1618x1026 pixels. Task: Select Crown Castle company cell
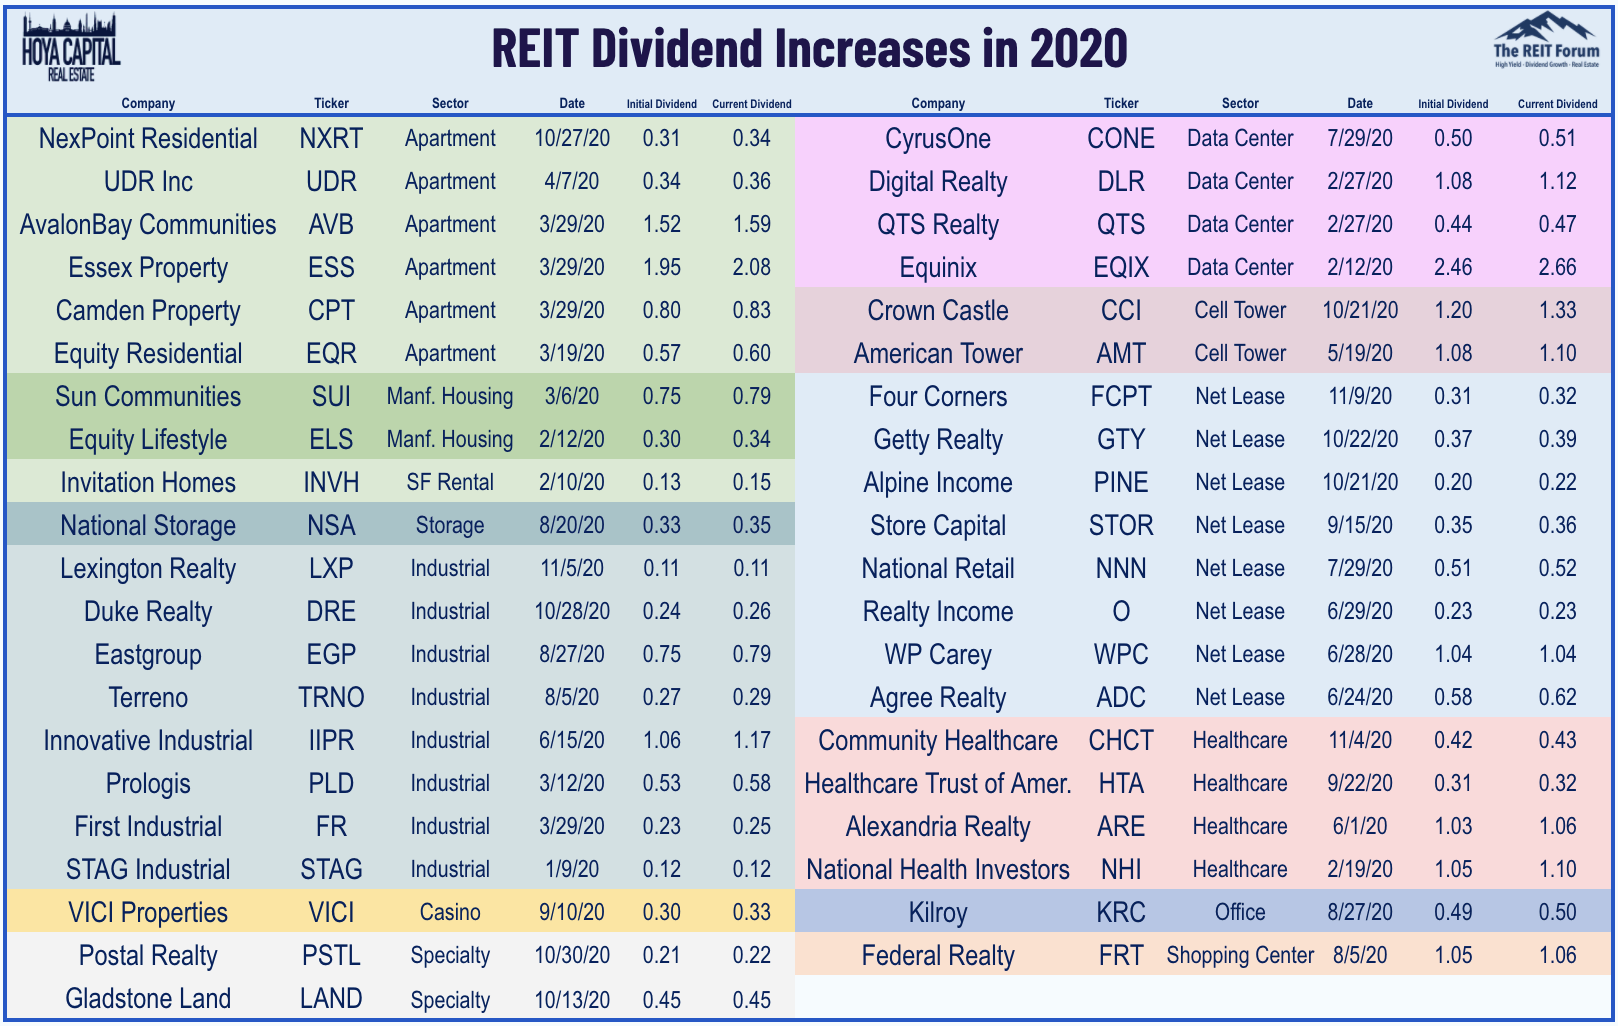pos(938,311)
